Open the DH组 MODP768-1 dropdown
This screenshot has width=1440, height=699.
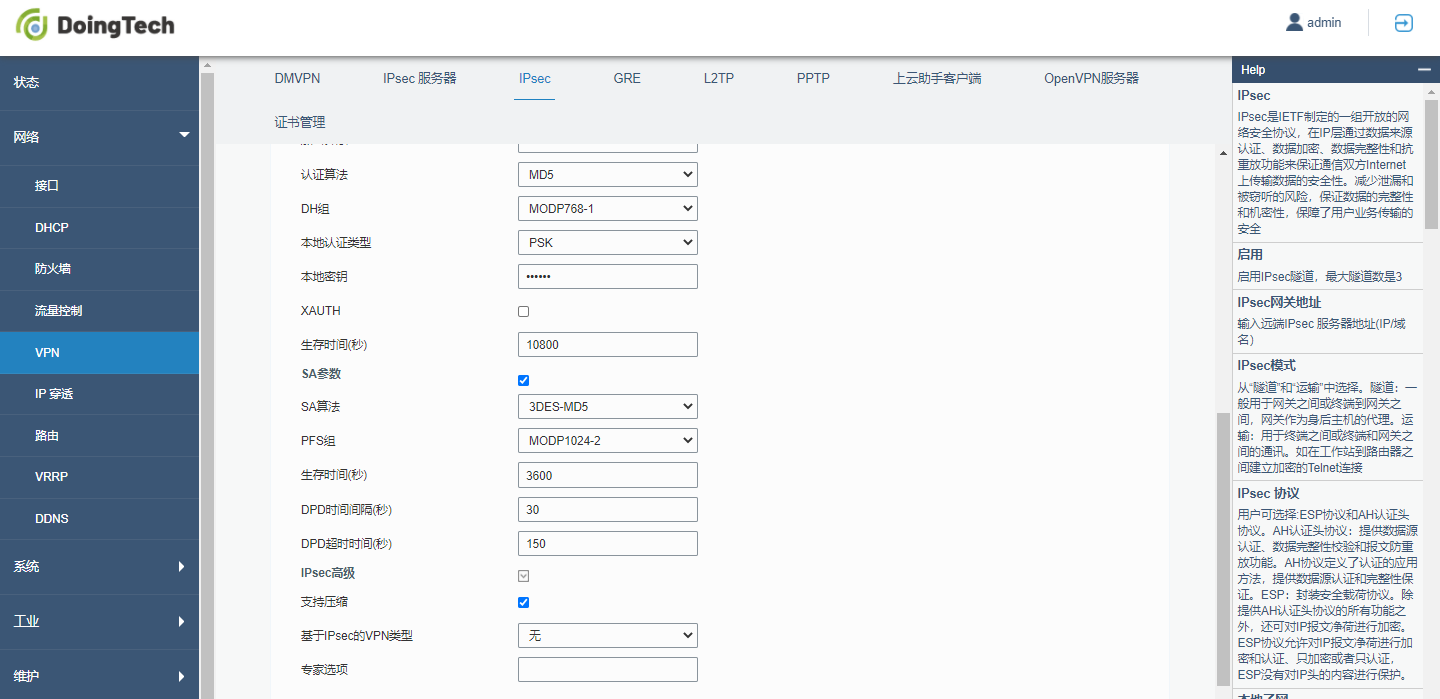(608, 209)
